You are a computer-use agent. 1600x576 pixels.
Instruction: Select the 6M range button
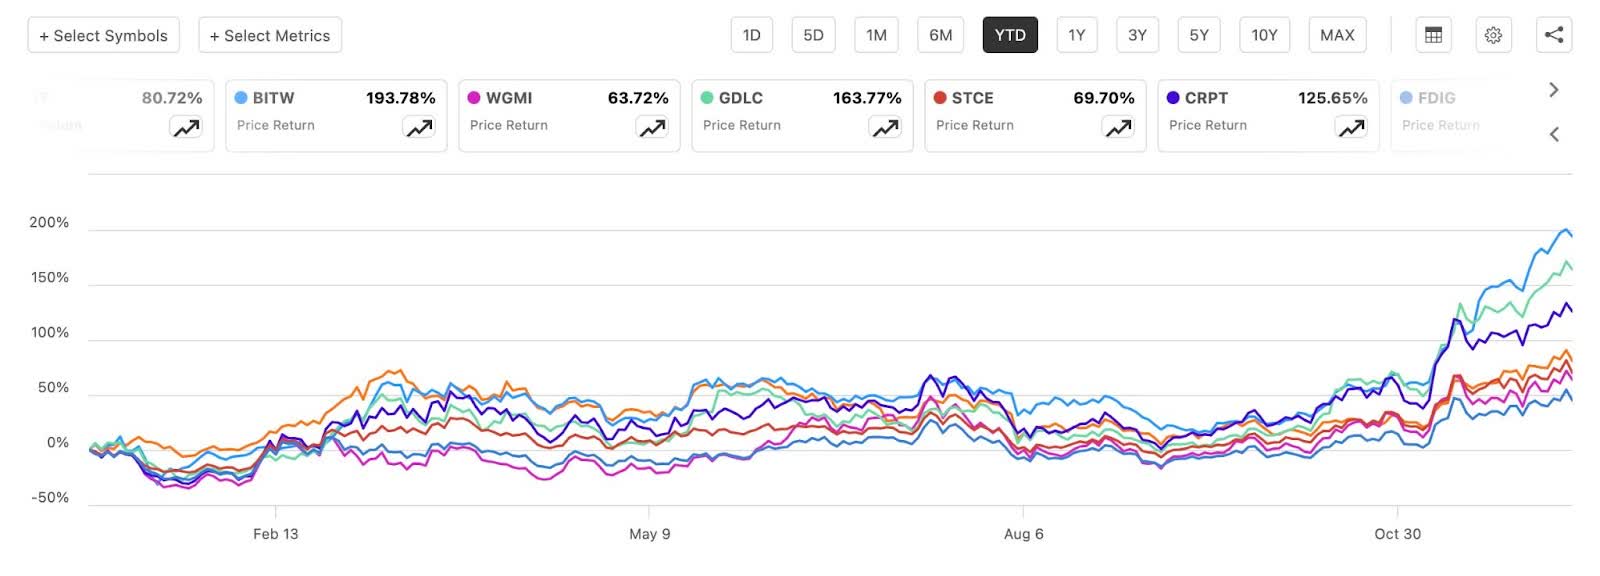[940, 34]
